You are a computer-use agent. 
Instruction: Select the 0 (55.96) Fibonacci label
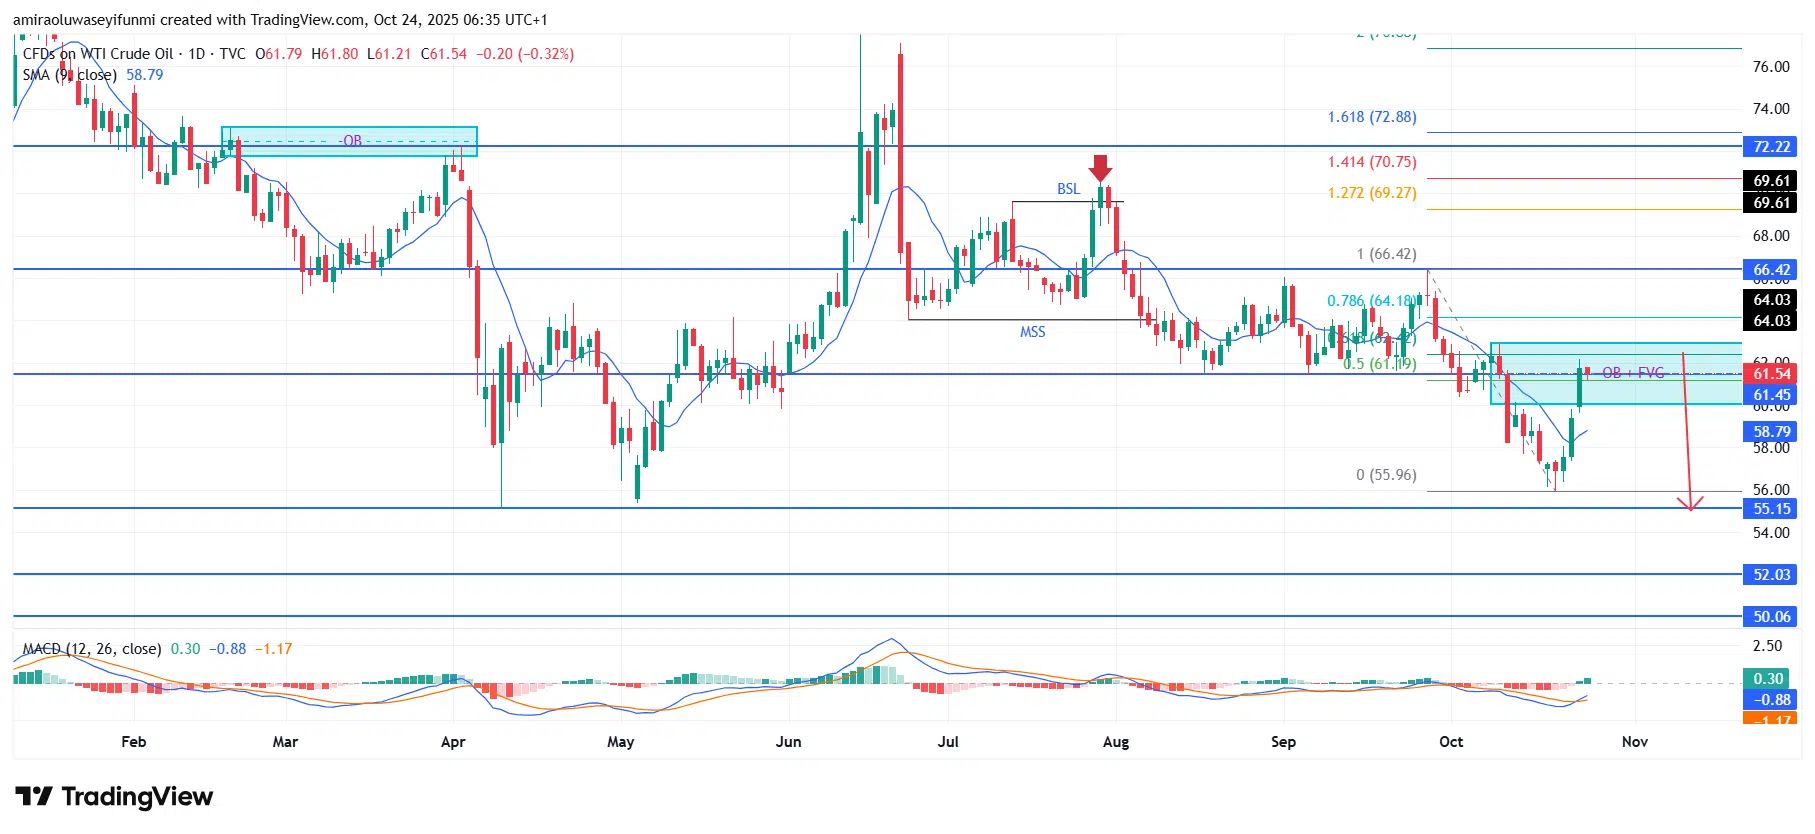(x=1386, y=475)
